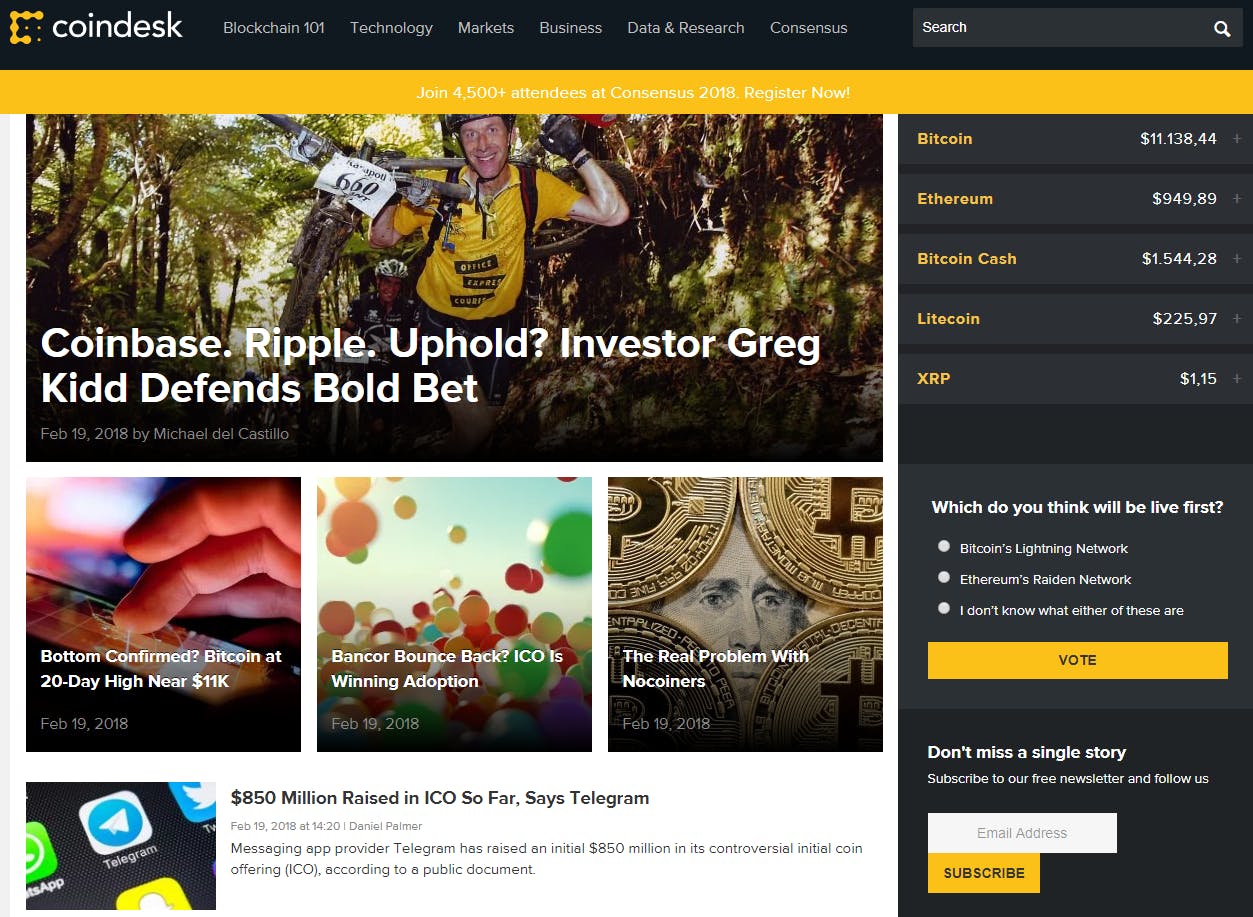Open the Telegram ICO article thumbnail
This screenshot has height=917, width=1253.
(121, 846)
